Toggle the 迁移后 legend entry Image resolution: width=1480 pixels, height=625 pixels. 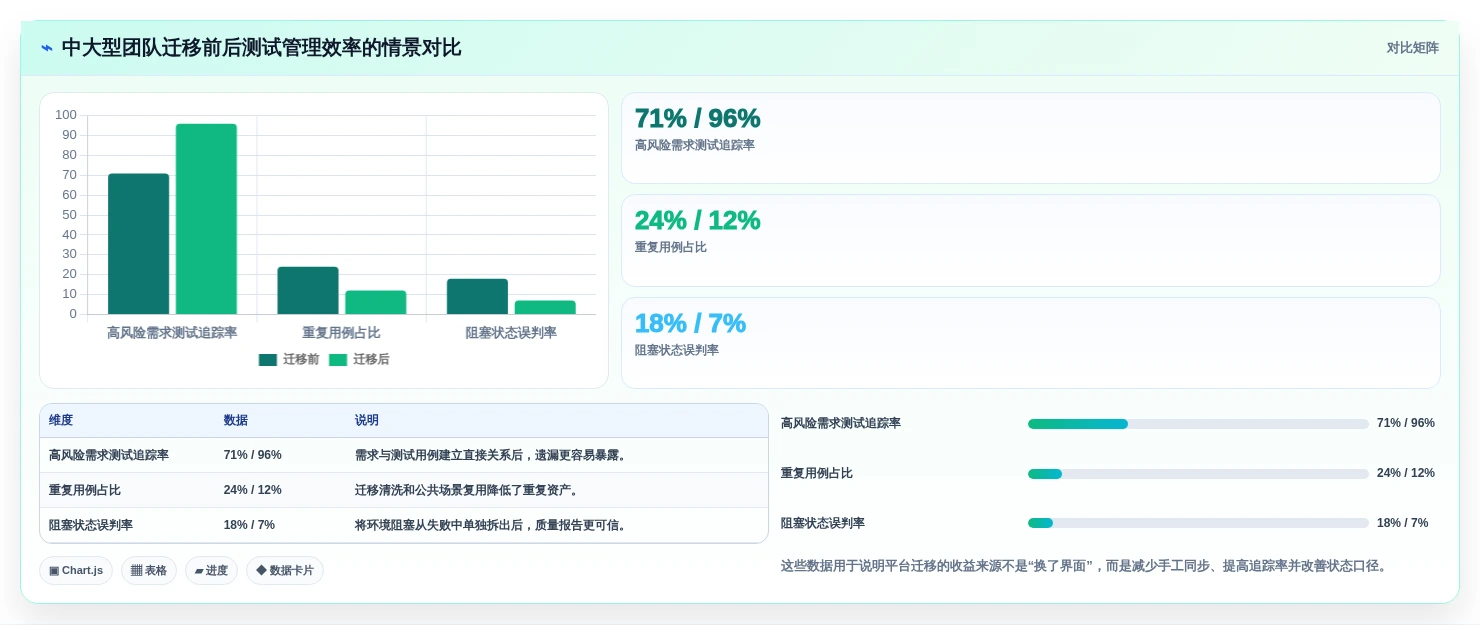[x=359, y=359]
